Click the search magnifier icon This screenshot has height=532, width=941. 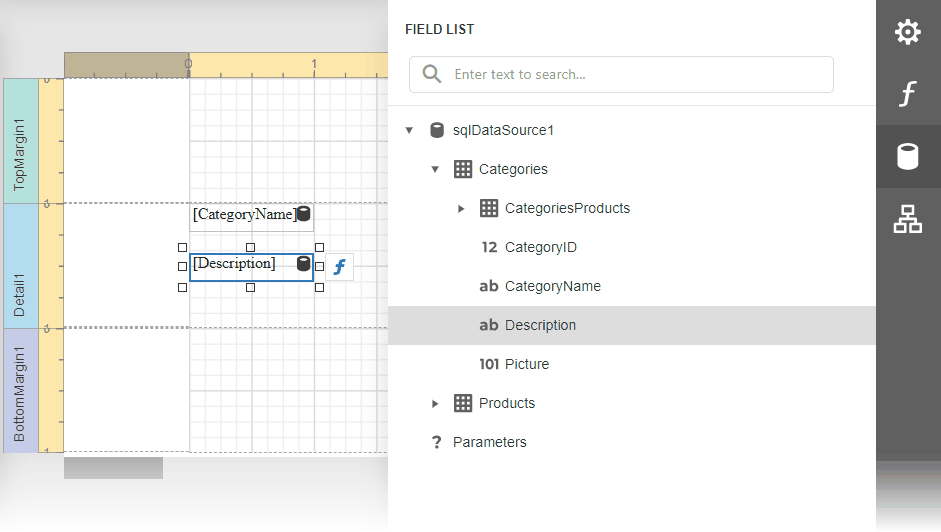coord(432,74)
